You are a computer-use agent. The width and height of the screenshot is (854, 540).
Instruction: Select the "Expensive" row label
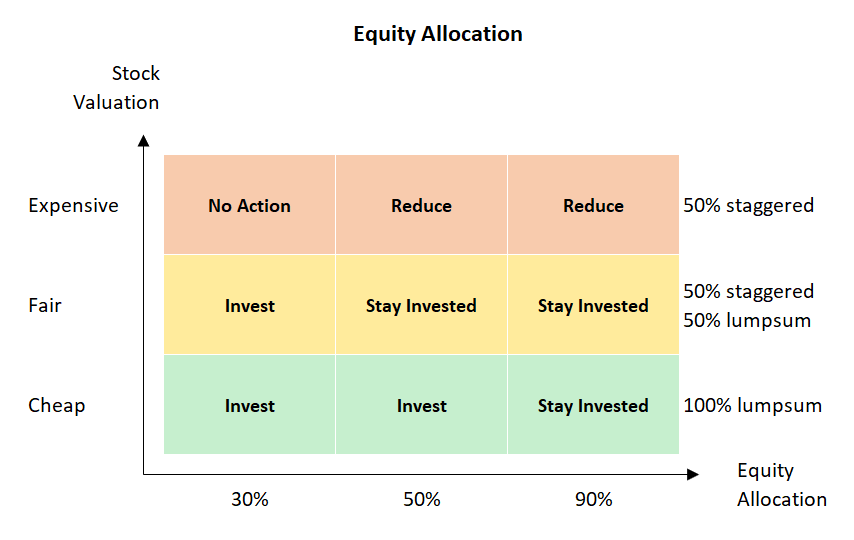(73, 206)
